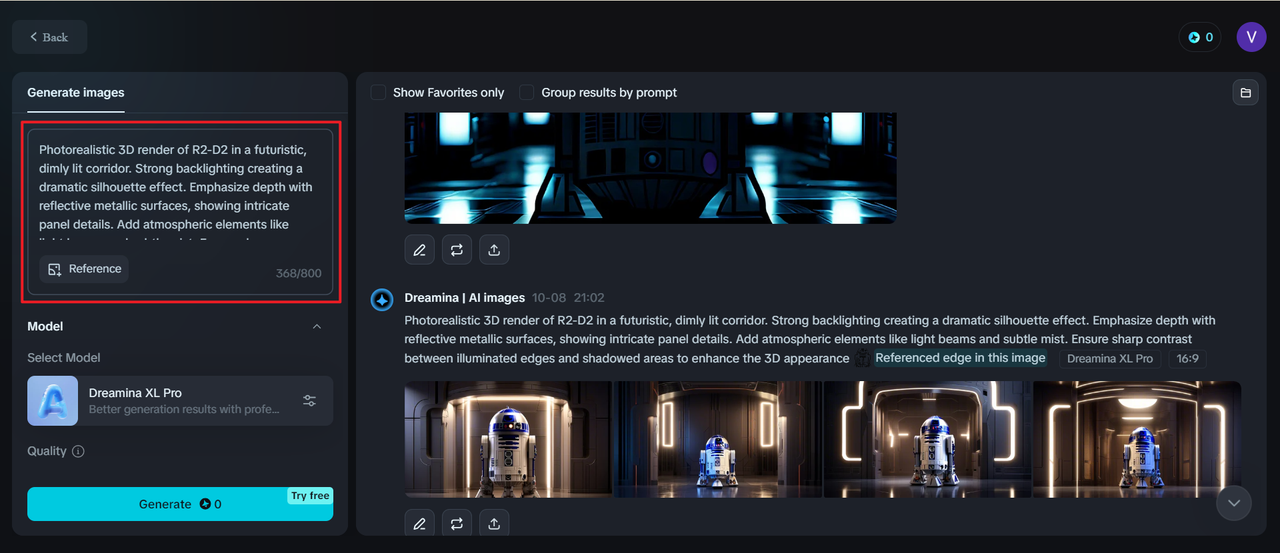Regenerate the top result with loop icon
The image size is (1280, 553).
[457, 250]
